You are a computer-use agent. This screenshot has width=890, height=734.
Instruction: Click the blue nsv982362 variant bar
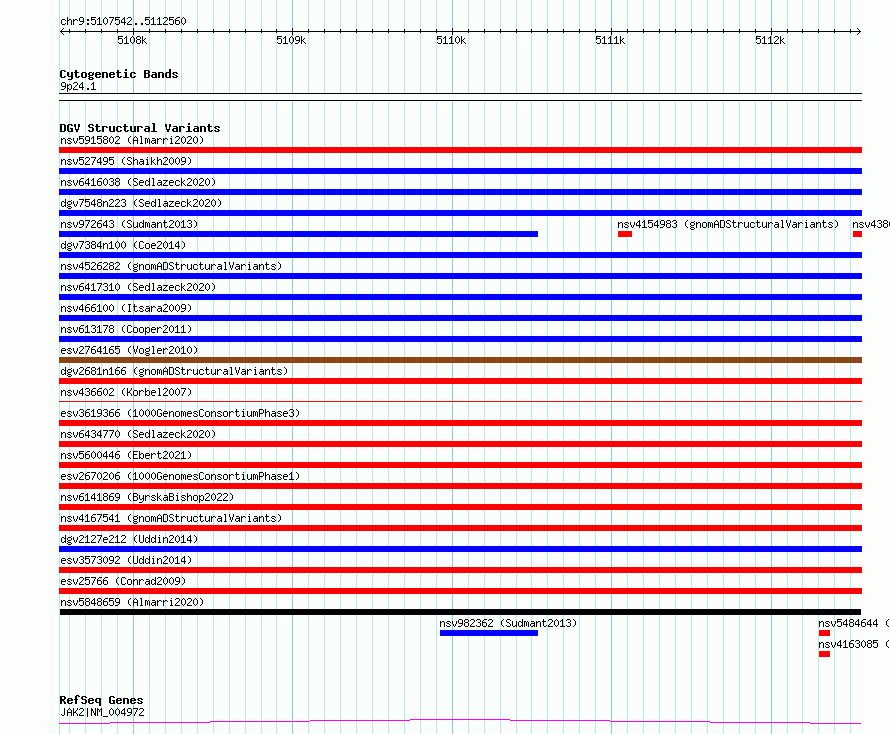click(x=489, y=633)
